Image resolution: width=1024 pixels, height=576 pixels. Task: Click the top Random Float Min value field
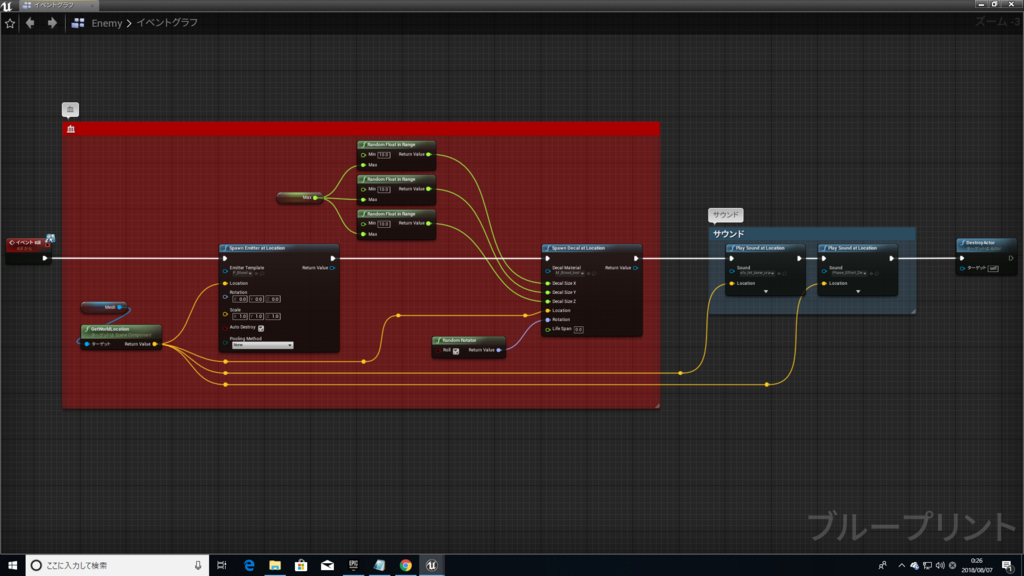[384, 155]
